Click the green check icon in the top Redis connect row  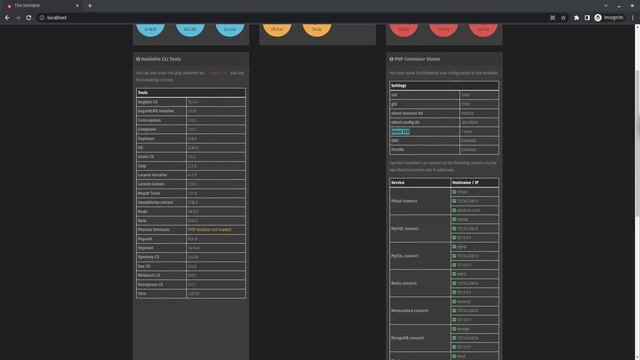[x=454, y=274]
